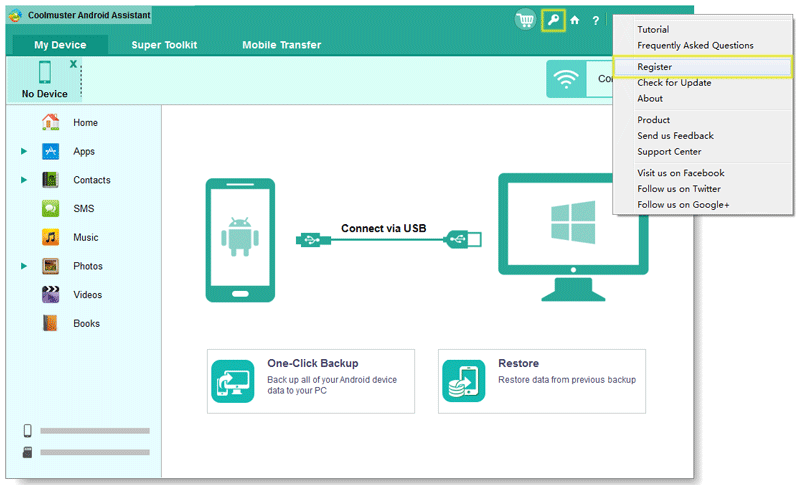Close the No Device tab
This screenshot has height=485, width=800.
pyautogui.click(x=73, y=64)
